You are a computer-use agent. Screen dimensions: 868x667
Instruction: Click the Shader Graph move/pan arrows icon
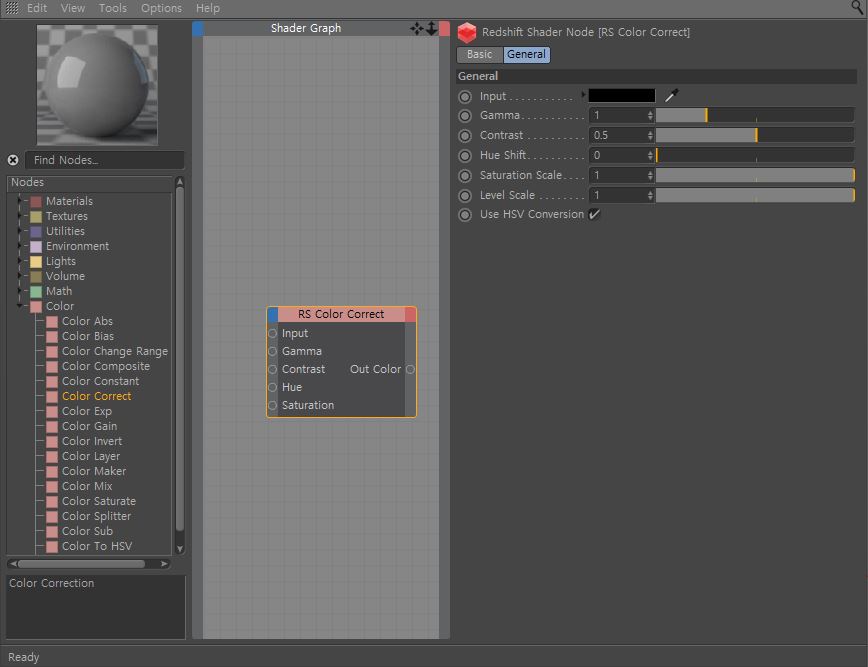click(416, 28)
